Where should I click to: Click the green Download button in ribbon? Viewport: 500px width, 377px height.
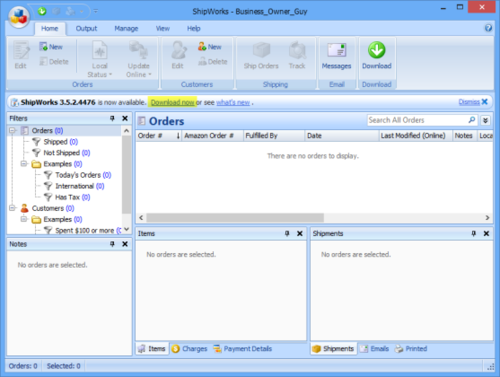pos(377,56)
